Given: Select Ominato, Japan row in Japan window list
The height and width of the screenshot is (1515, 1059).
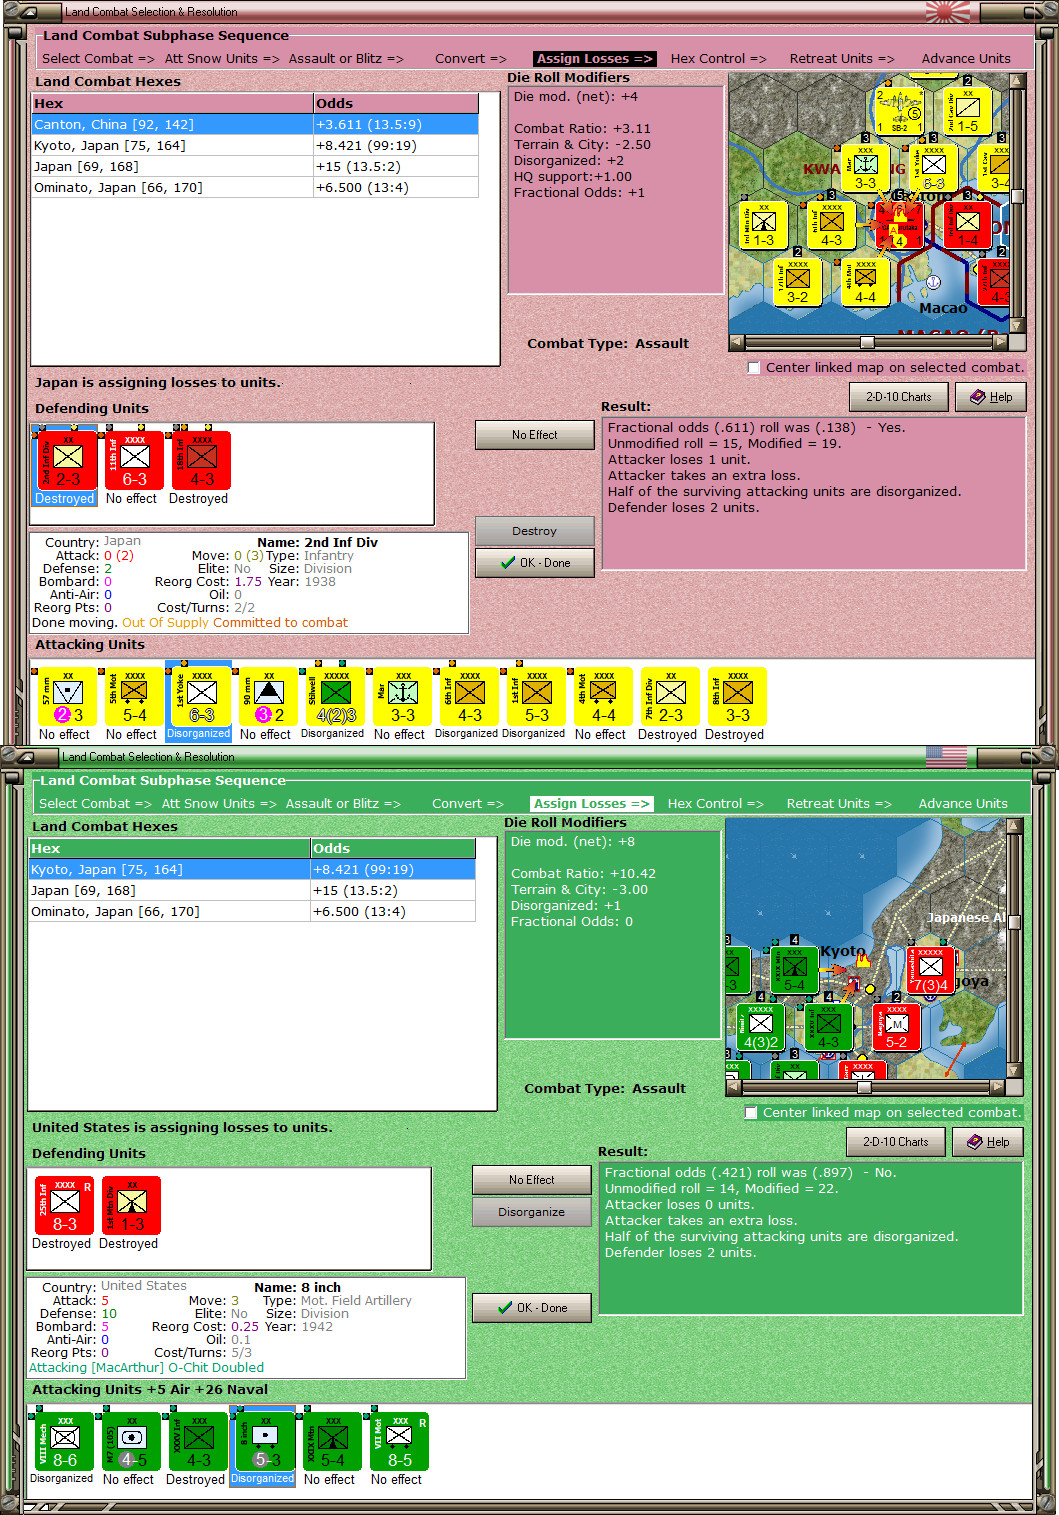Looking at the screenshot, I should pos(255,188).
